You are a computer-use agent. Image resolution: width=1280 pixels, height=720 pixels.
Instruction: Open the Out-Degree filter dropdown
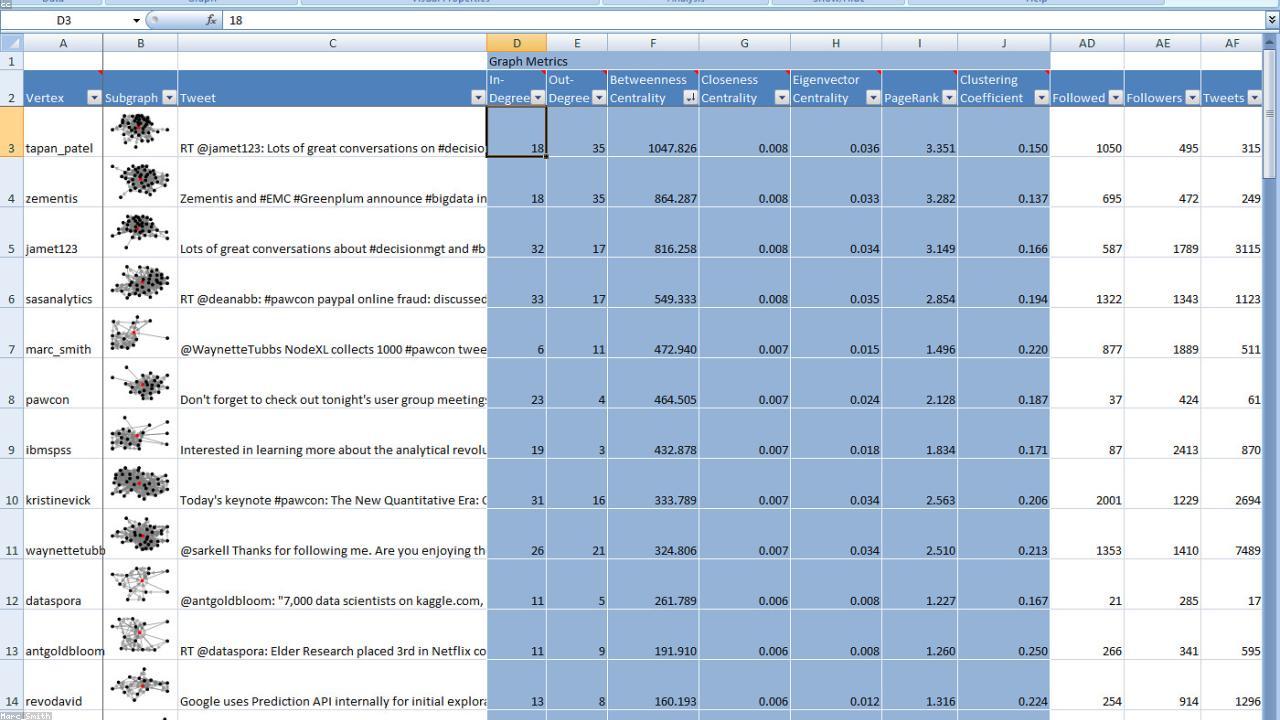point(598,98)
